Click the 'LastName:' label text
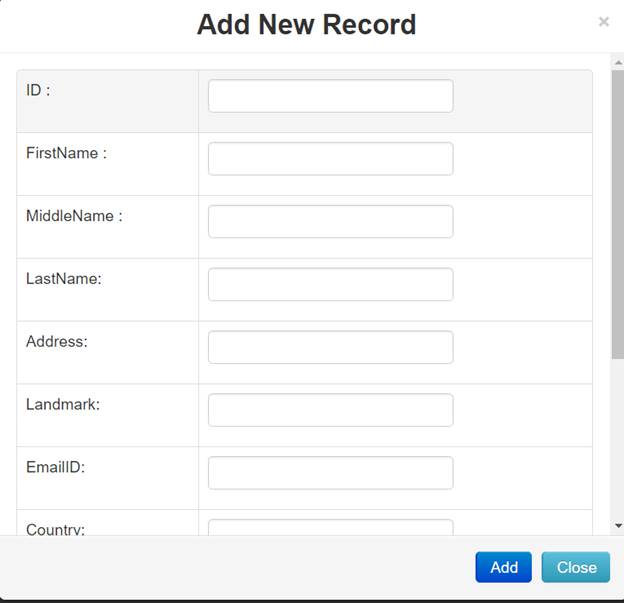Image resolution: width=624 pixels, height=603 pixels. pos(64,279)
